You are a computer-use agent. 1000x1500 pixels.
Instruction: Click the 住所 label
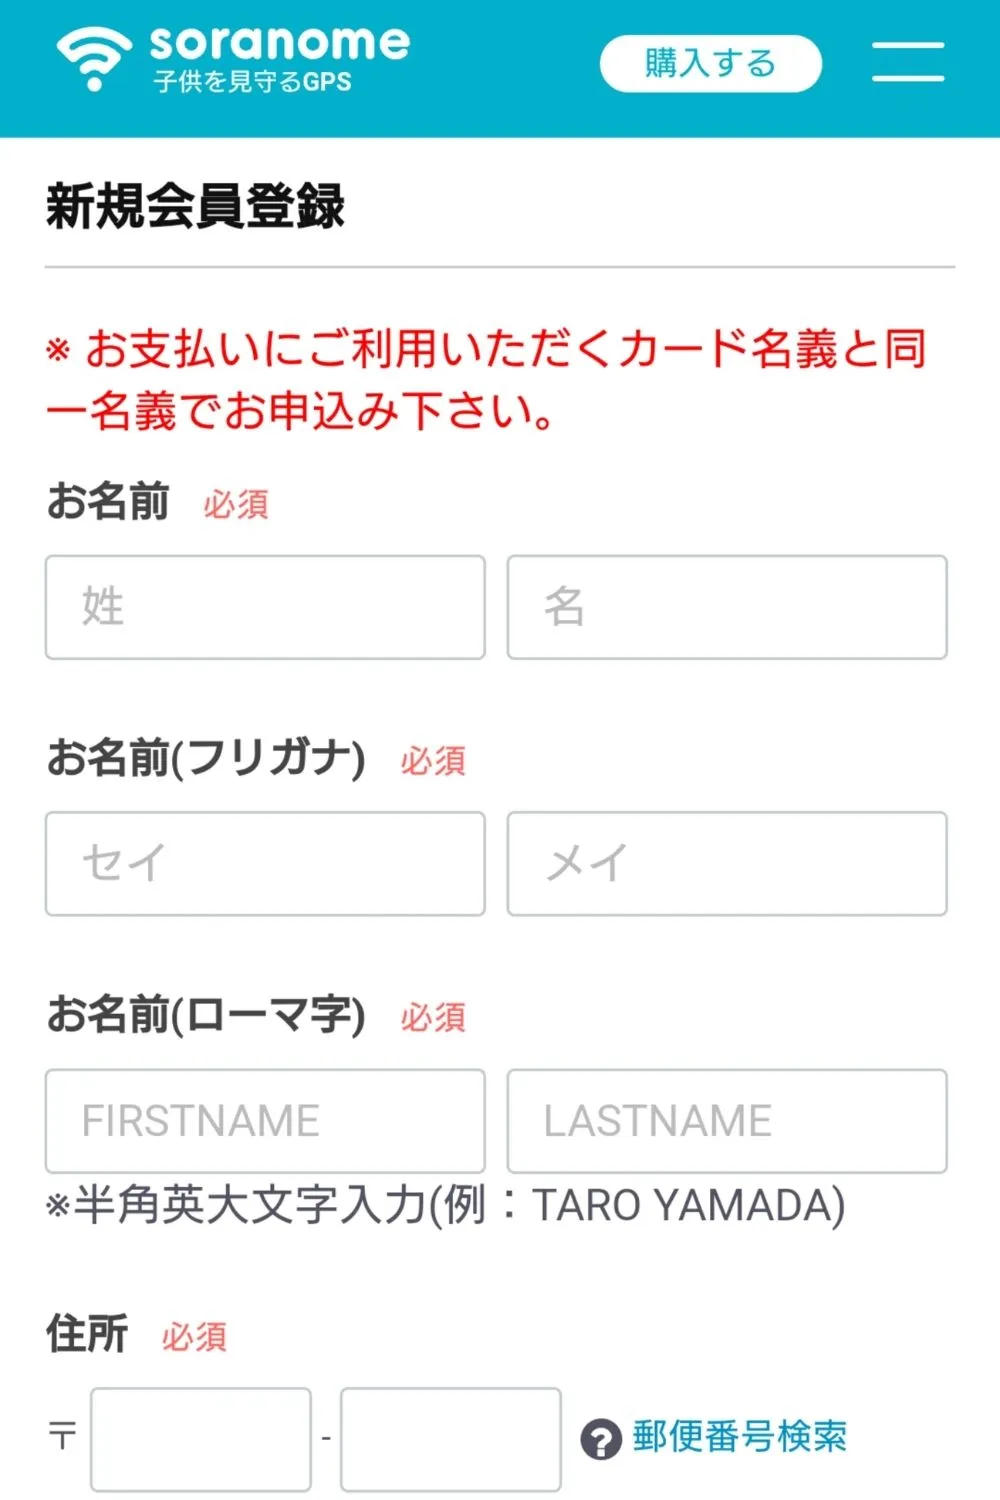(87, 1334)
